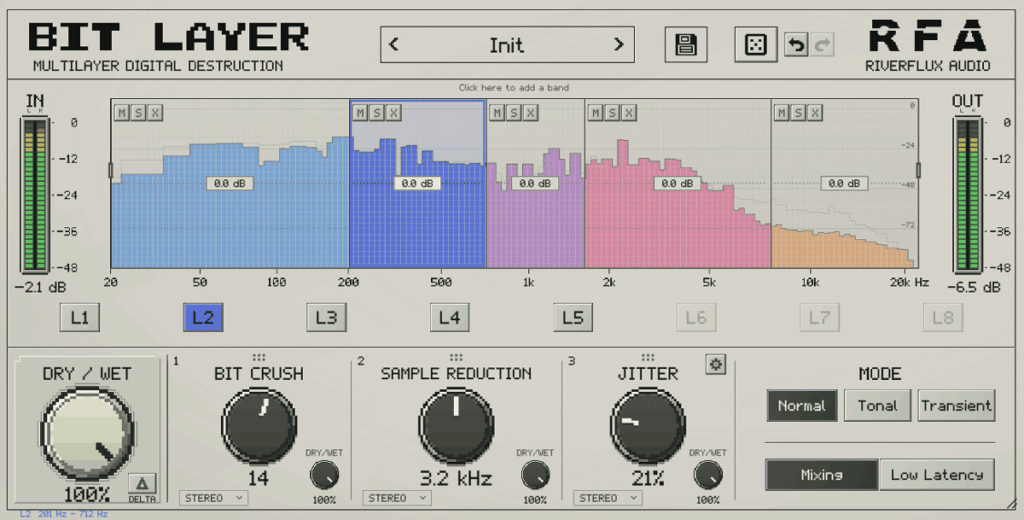The height and width of the screenshot is (520, 1024).
Task: Click the 3.2 kHz value readout
Action: 456,479
